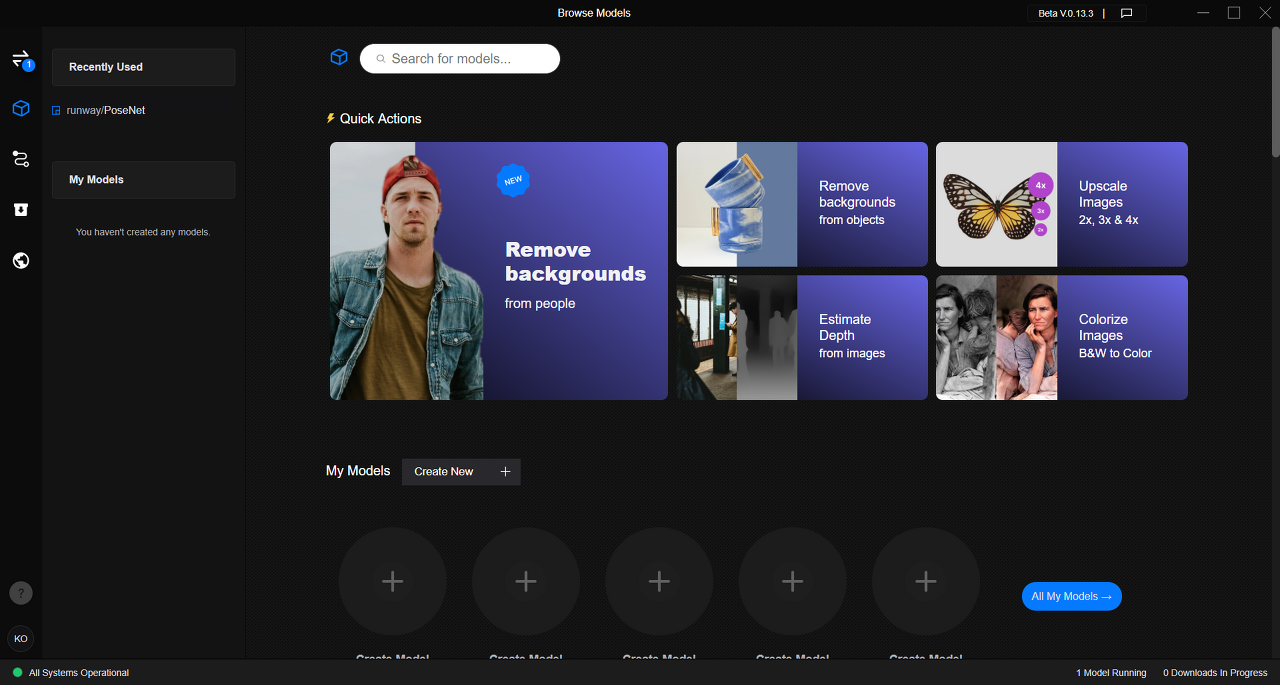Click the Quick Actions heading
The height and width of the screenshot is (685, 1280).
coord(381,118)
